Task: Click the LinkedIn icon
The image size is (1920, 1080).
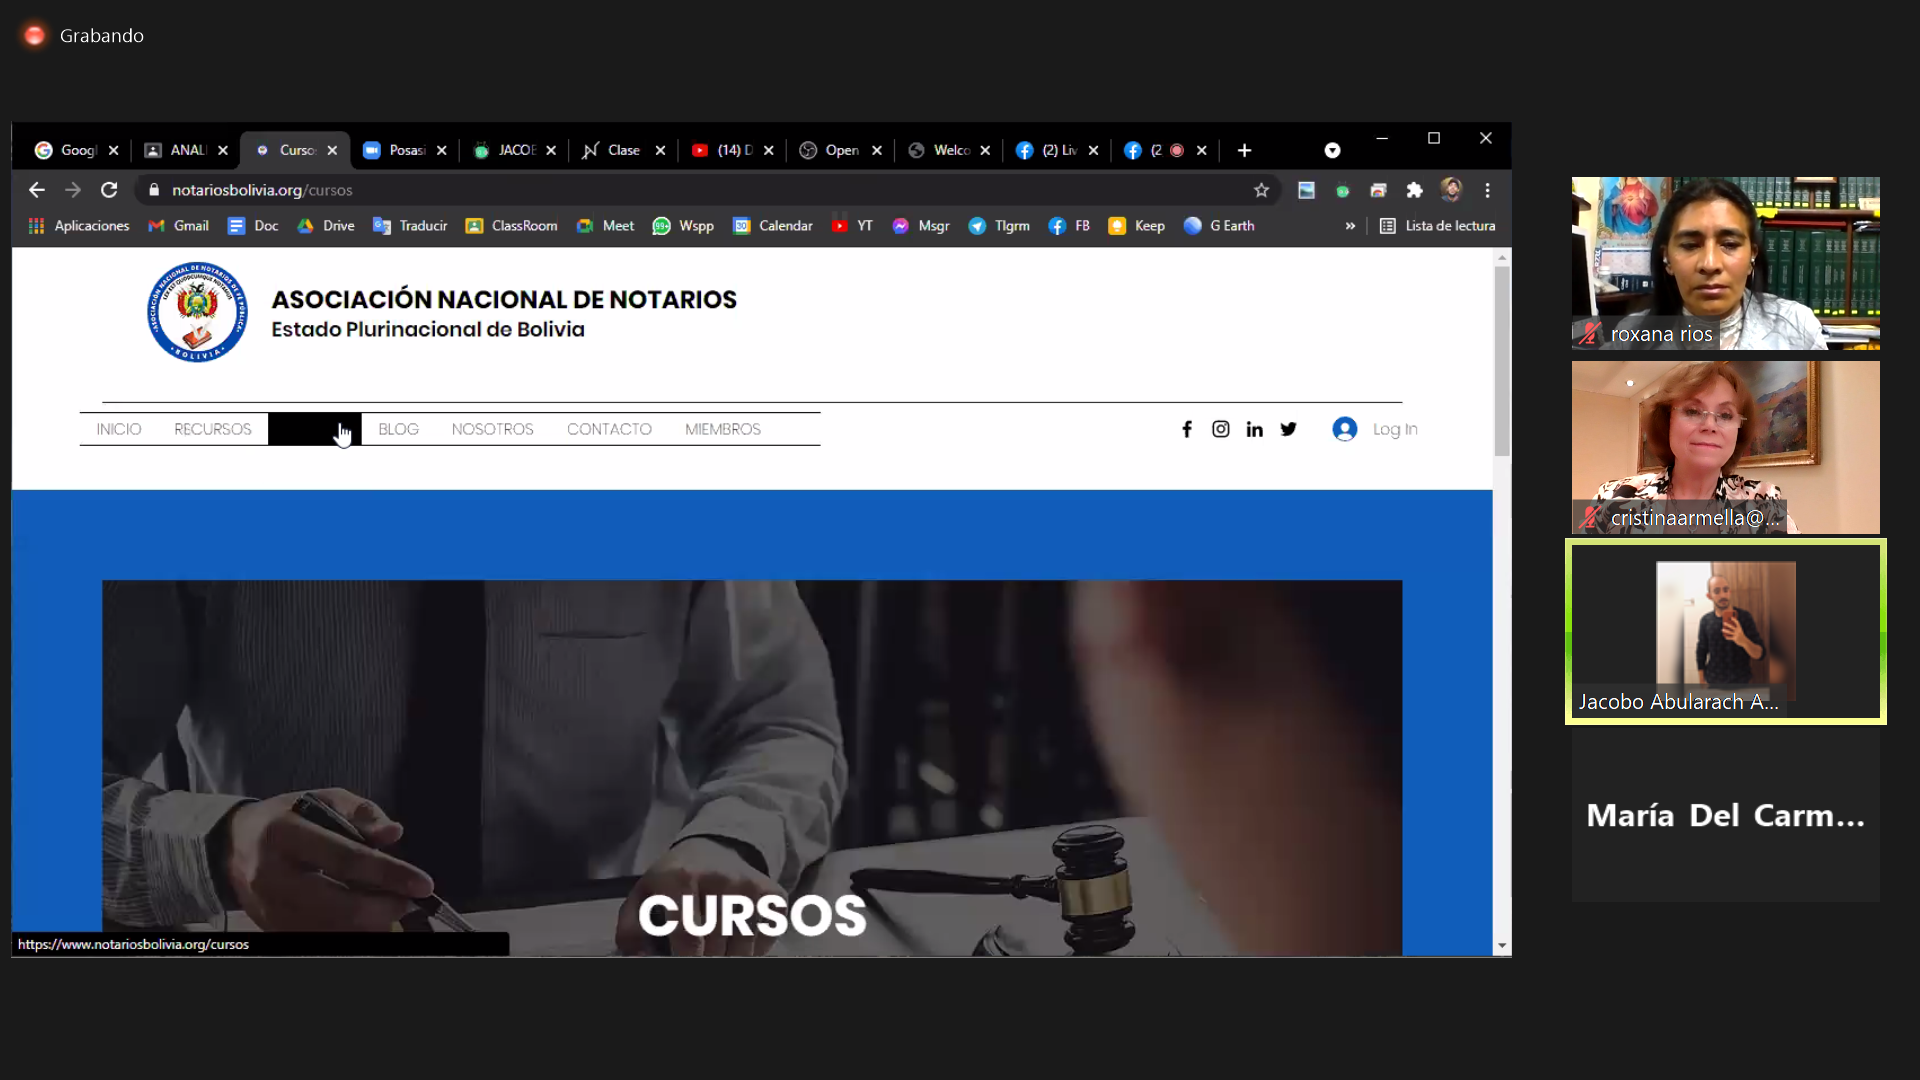Action: point(1254,429)
